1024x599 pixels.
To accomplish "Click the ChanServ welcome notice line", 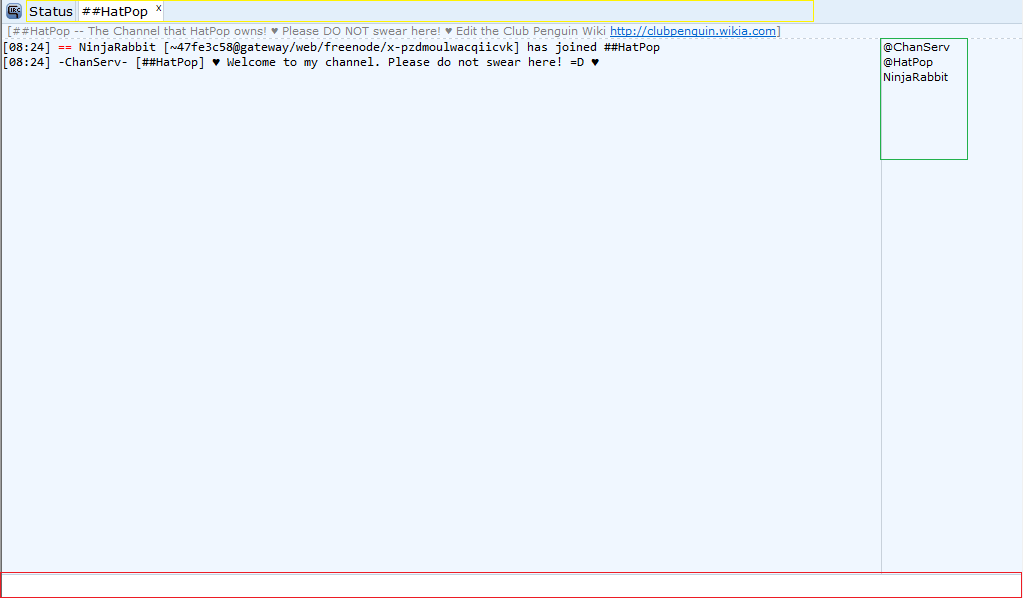I will [301, 62].
